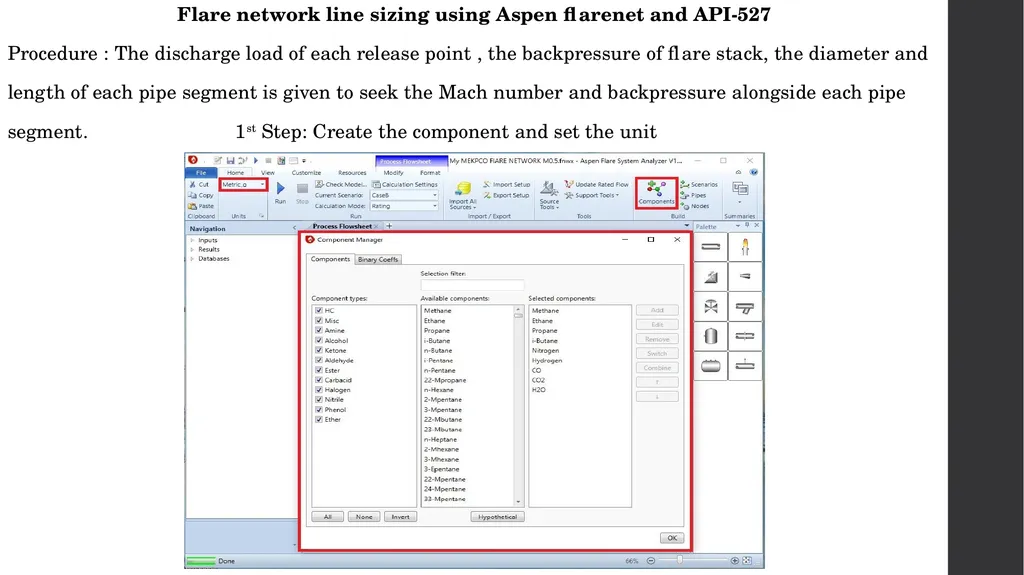Uncheck the Ester component type
The height and width of the screenshot is (575, 1024).
pyautogui.click(x=319, y=370)
